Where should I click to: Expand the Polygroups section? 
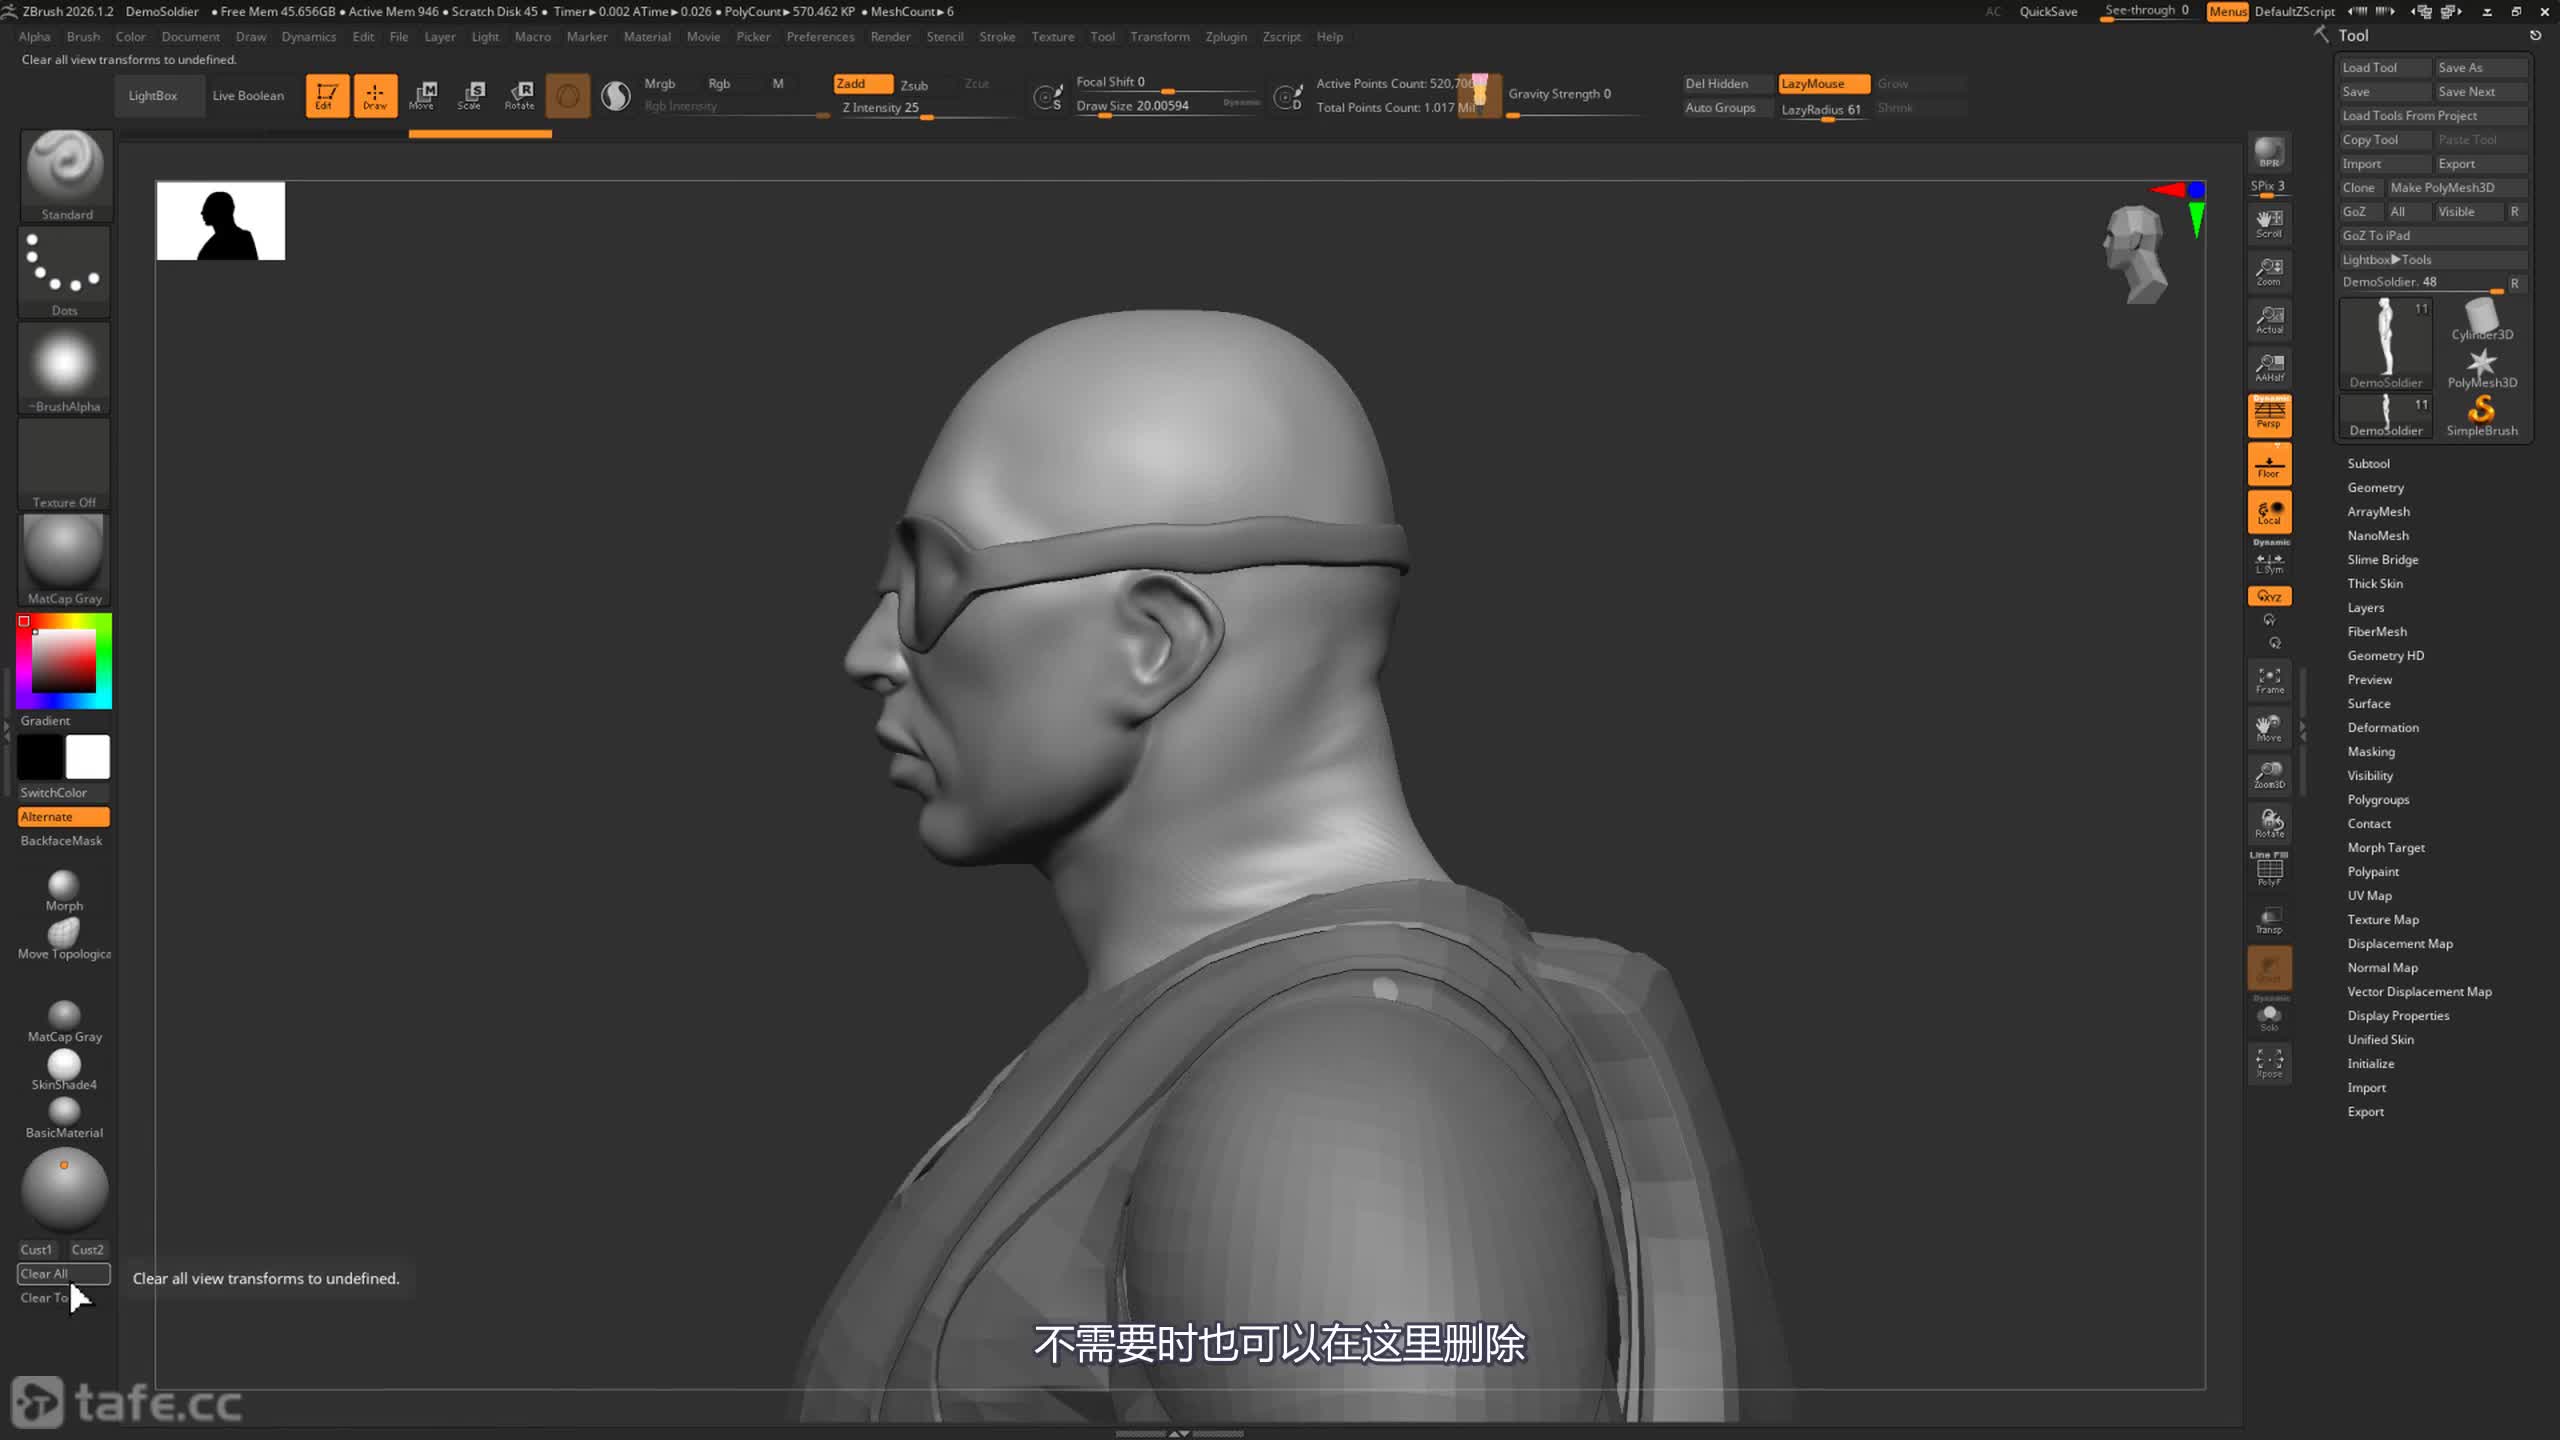(x=2378, y=800)
